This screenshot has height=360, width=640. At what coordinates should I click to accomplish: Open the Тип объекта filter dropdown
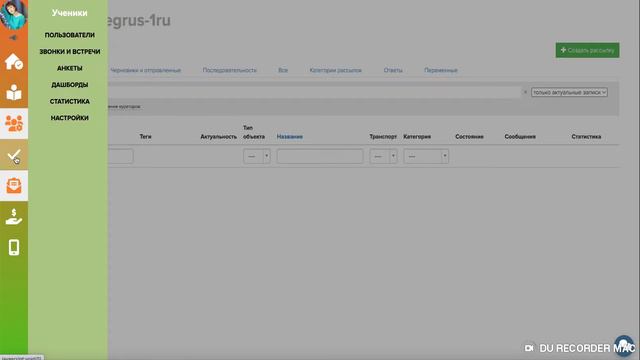pyautogui.click(x=257, y=156)
